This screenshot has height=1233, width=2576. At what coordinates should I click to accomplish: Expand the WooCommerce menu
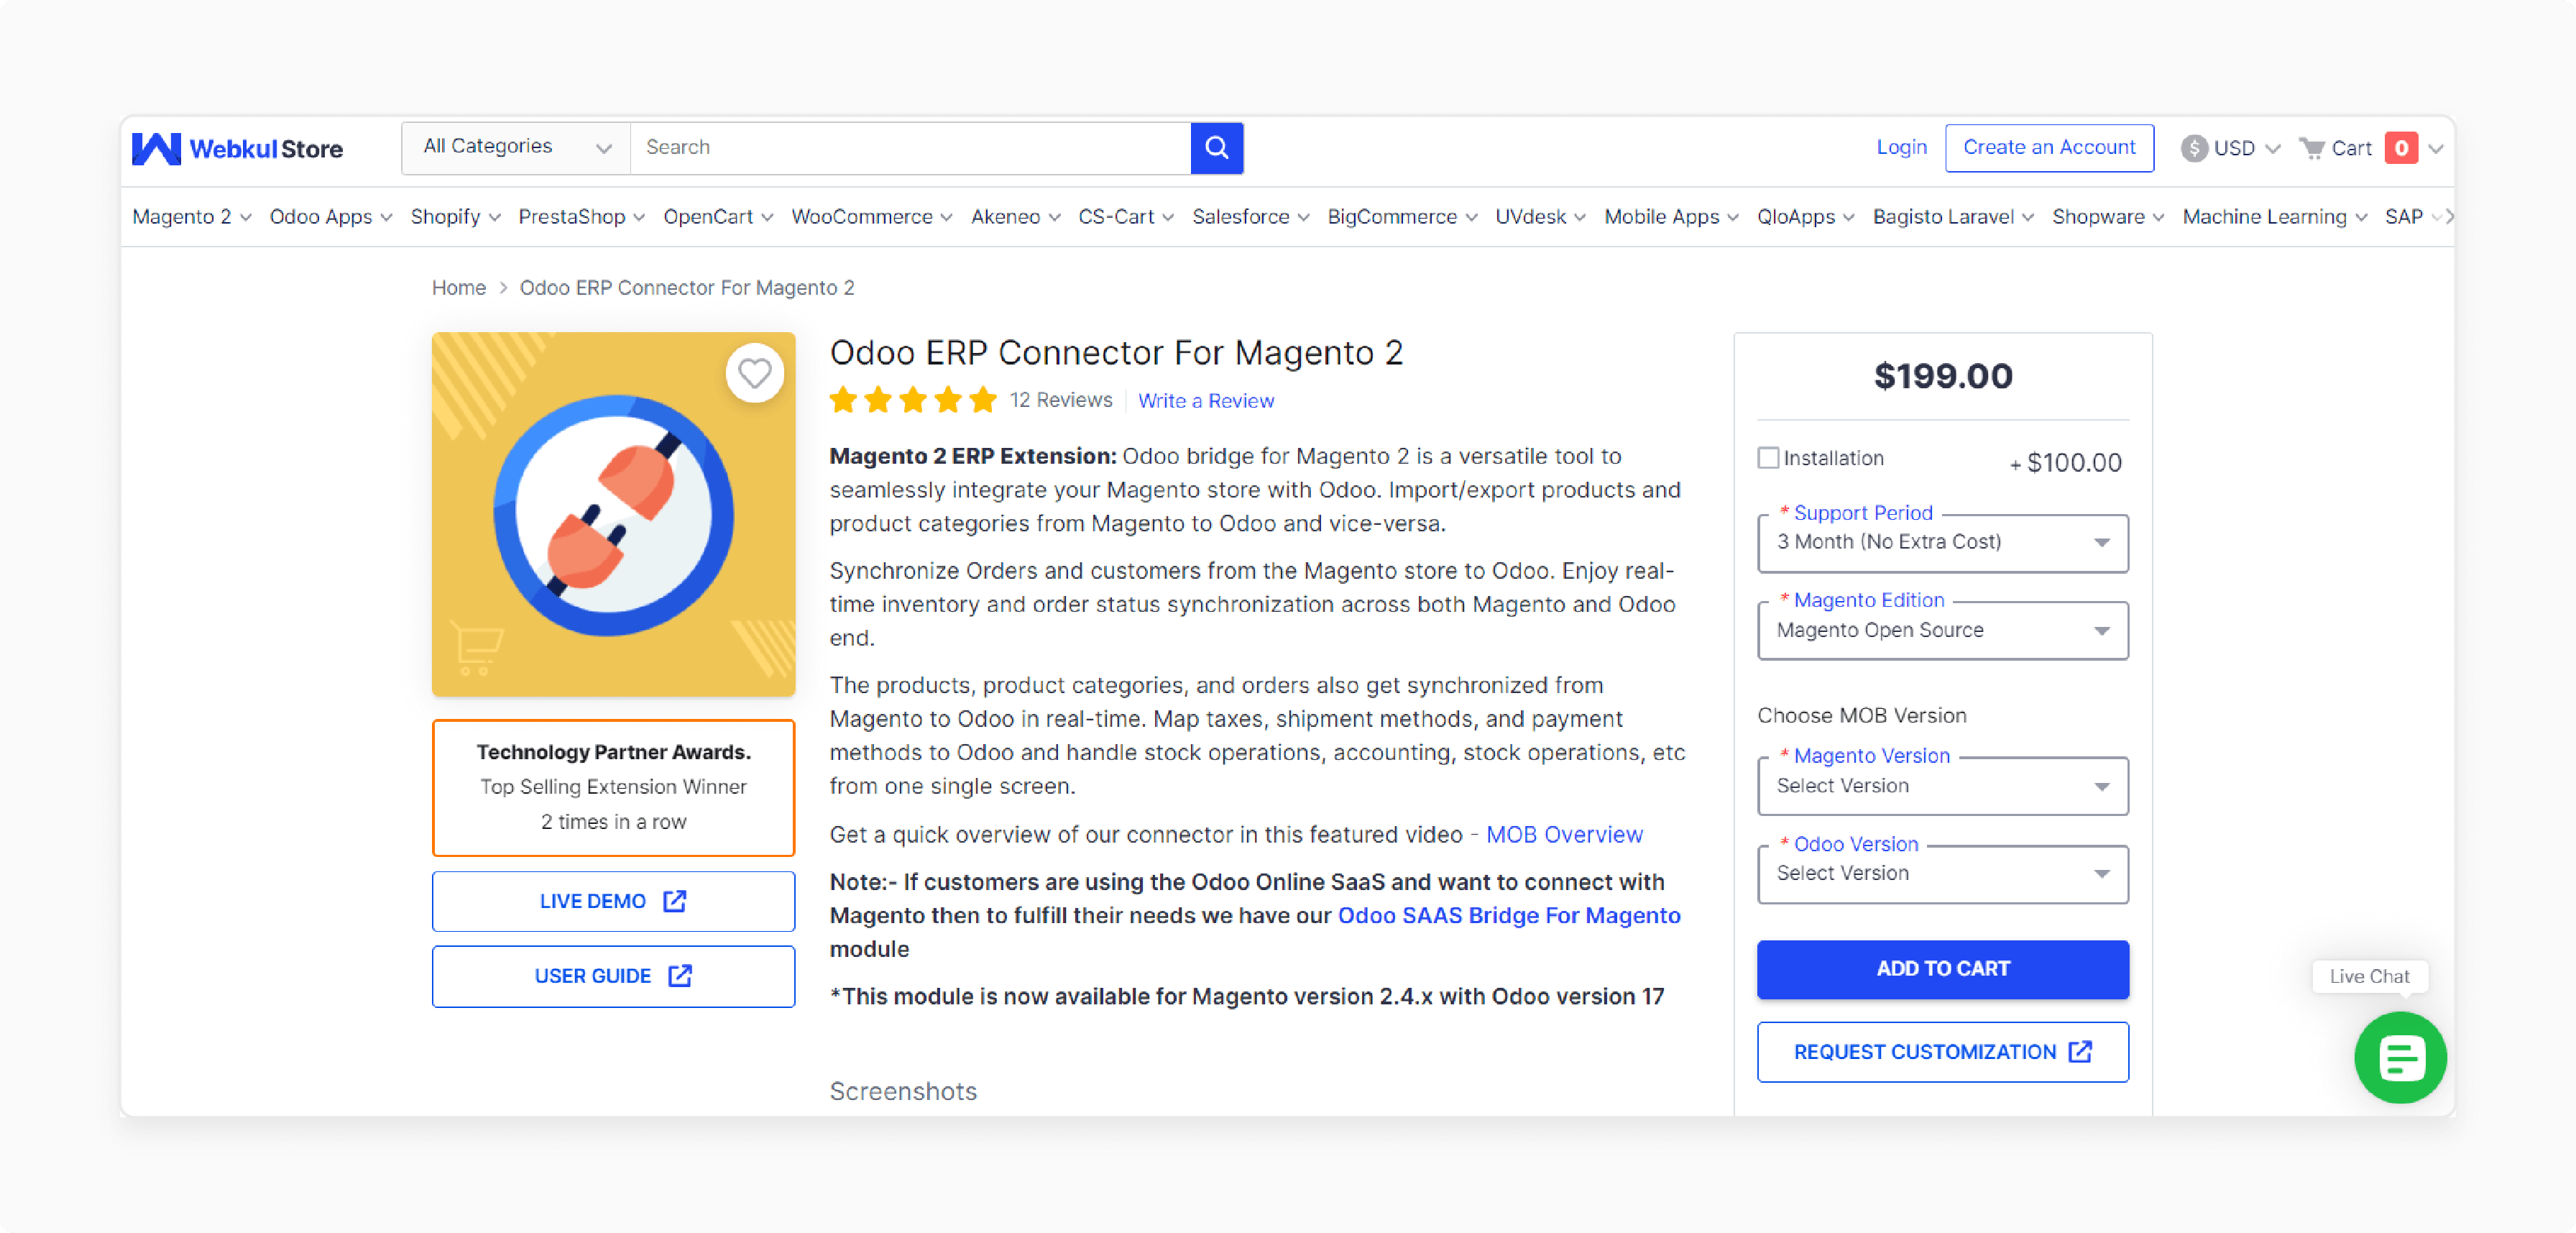click(x=872, y=217)
